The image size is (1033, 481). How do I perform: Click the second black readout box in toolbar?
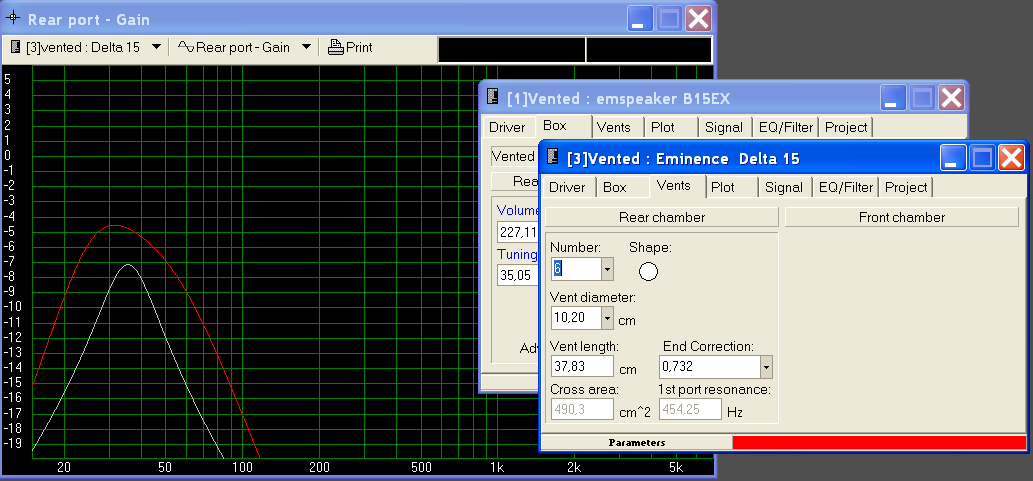[x=649, y=50]
